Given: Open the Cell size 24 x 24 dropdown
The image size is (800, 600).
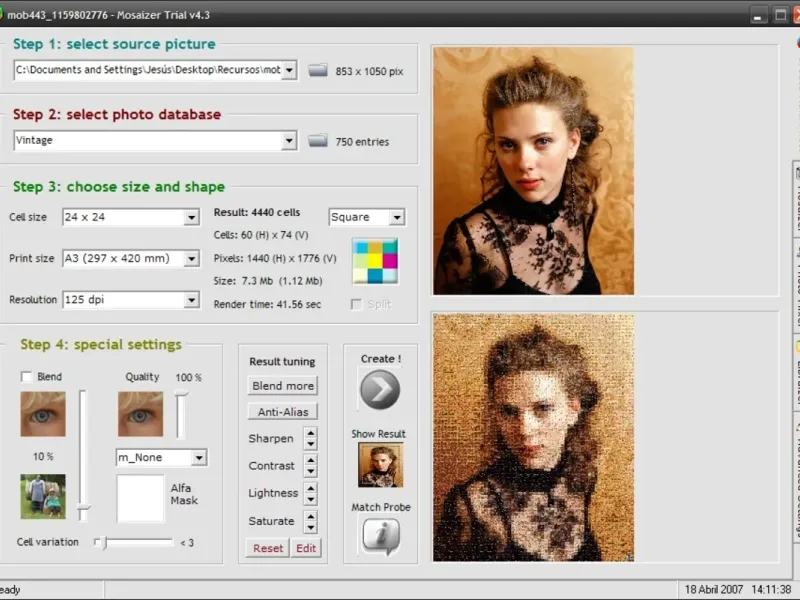Looking at the screenshot, I should click(x=191, y=217).
